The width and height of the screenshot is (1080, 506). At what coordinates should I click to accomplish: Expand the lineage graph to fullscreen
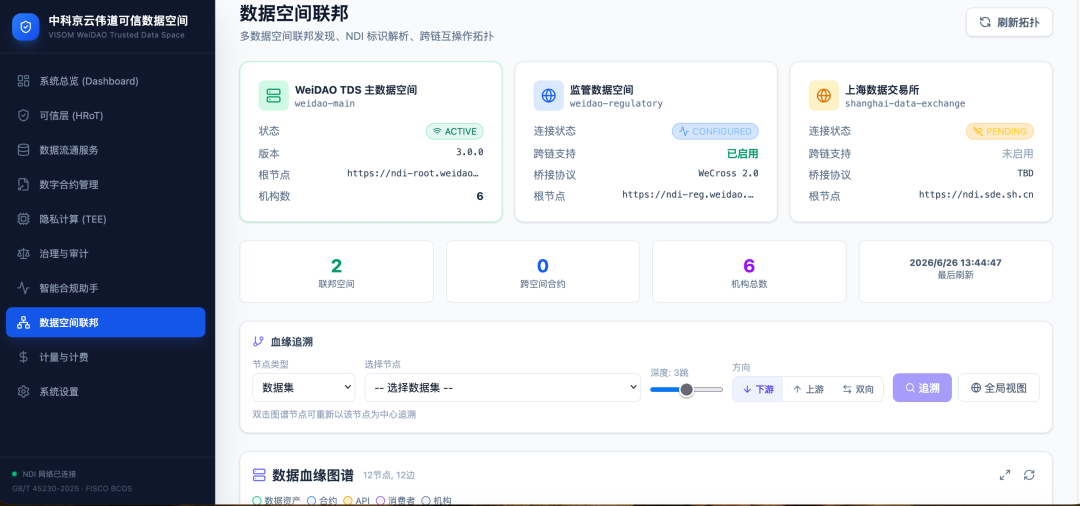click(x=1005, y=475)
